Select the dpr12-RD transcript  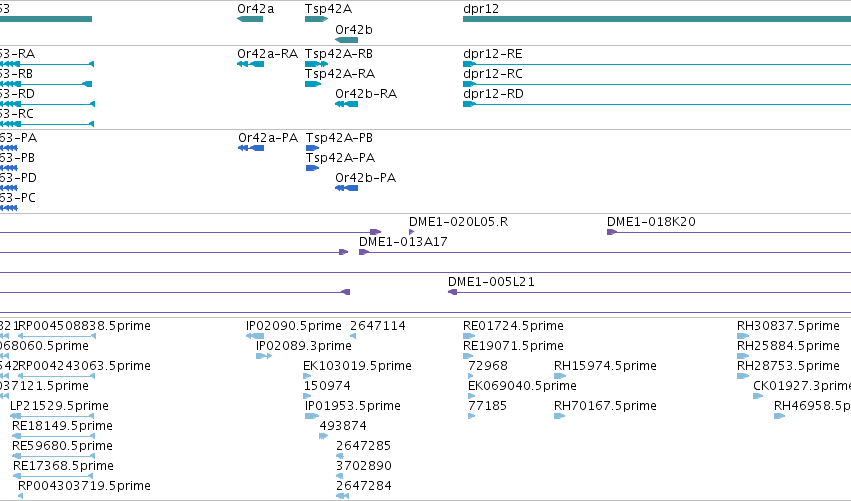coord(657,104)
